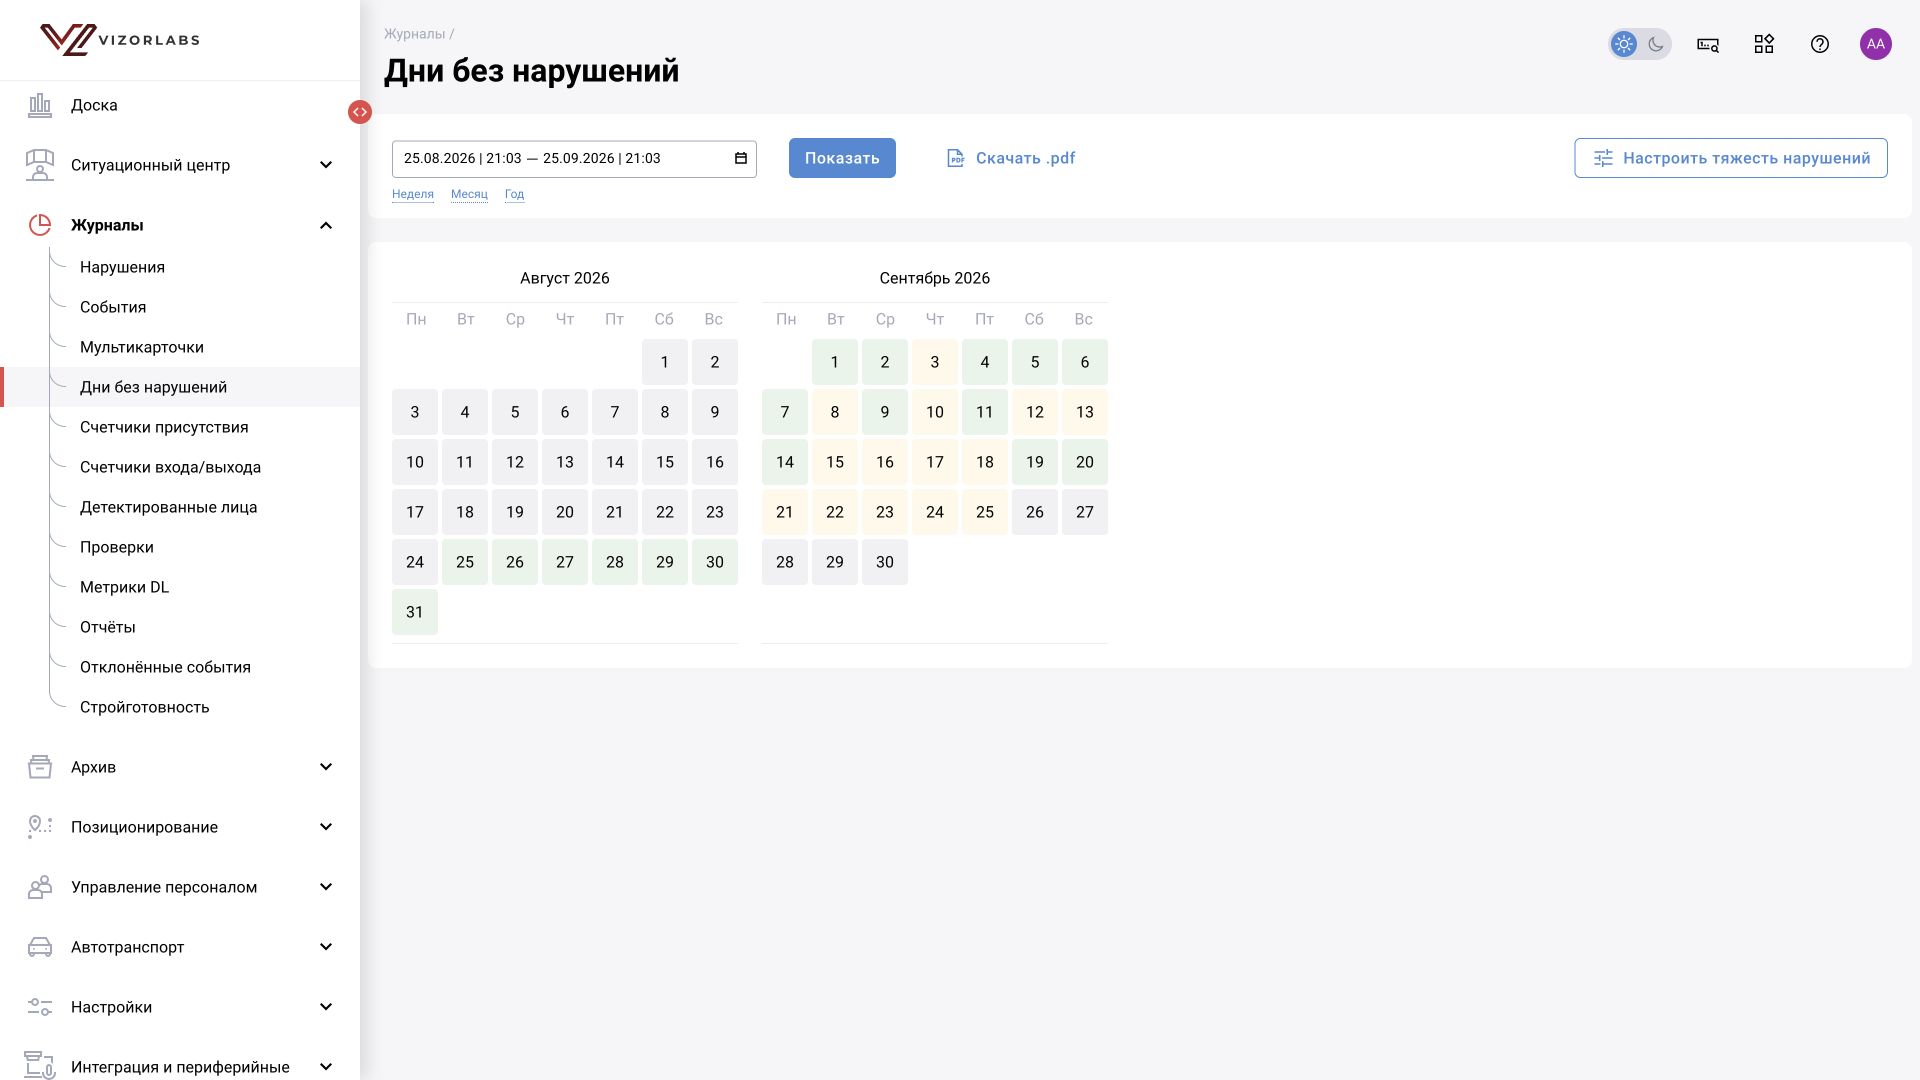Collapse the sidebar with the red arrow button
1920x1080 pixels.
coord(360,112)
